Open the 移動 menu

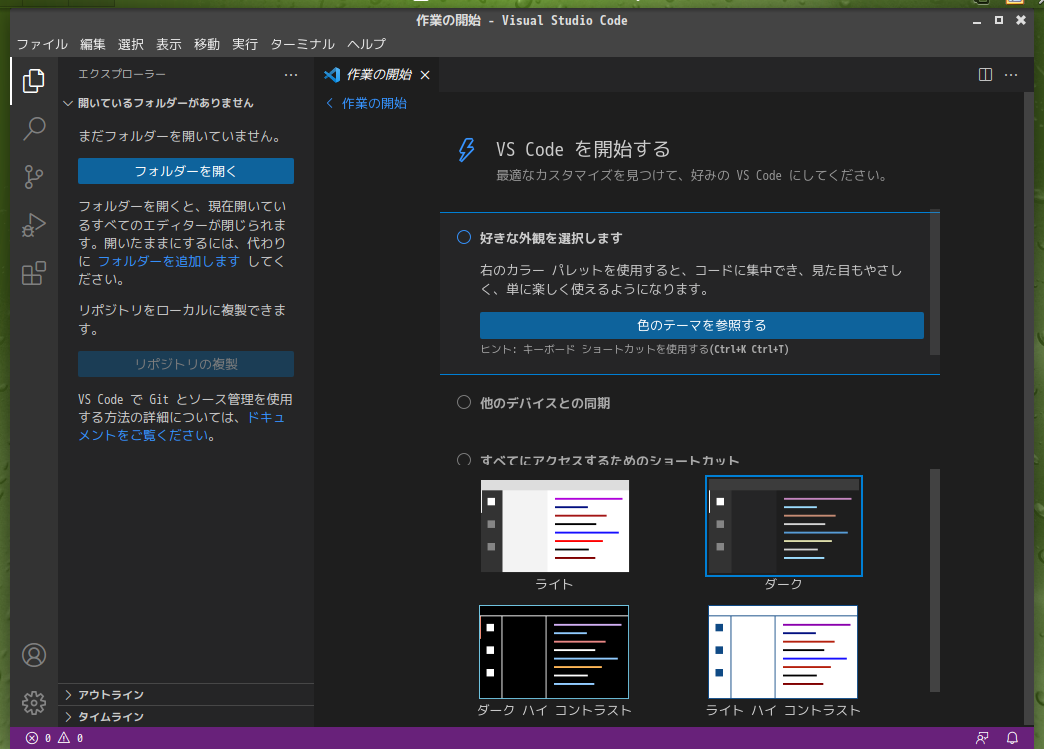click(206, 44)
